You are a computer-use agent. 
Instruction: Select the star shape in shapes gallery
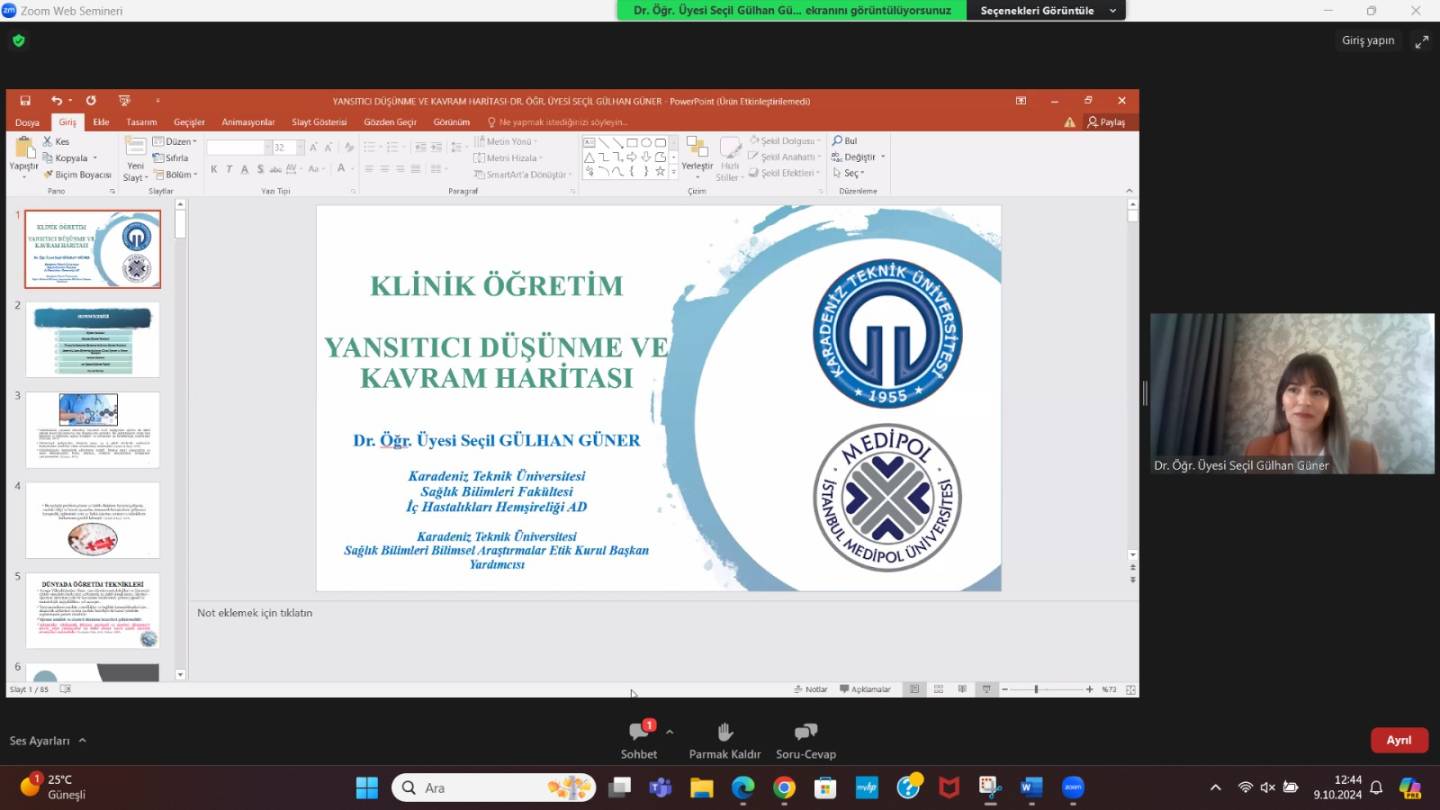[660, 171]
